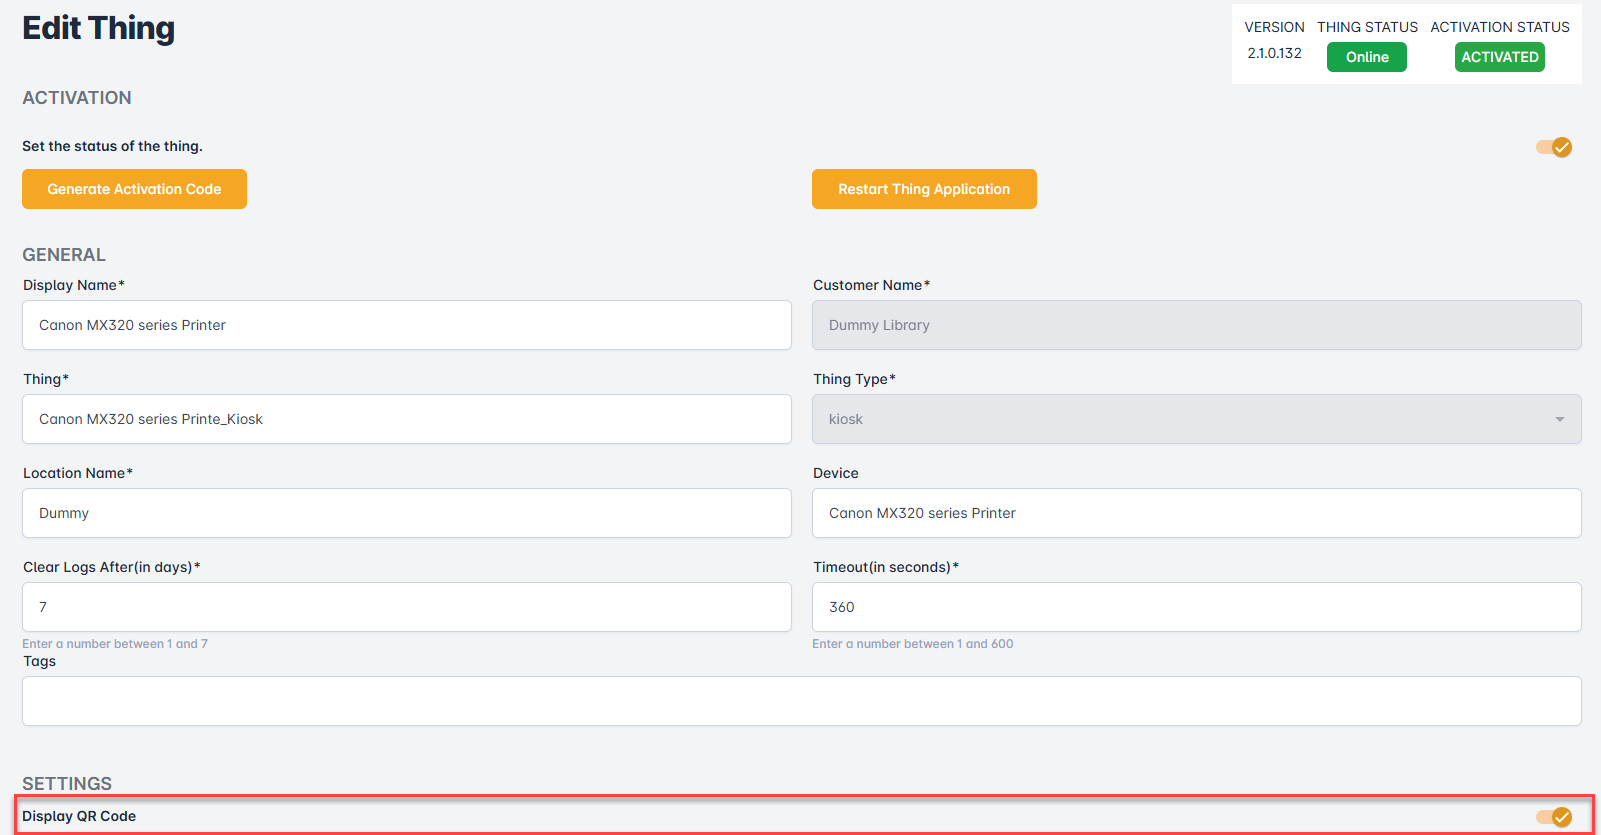Click the empty Tags input box

coord(801,701)
